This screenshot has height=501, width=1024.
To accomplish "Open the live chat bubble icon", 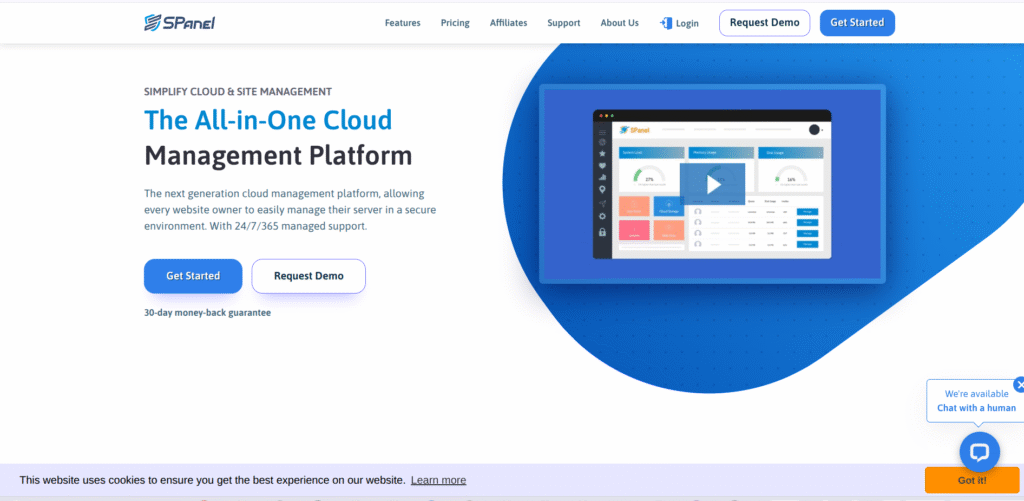I will point(980,452).
